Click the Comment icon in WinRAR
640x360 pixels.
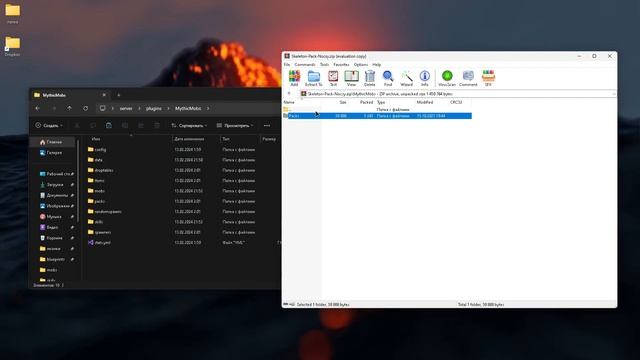pyautogui.click(x=468, y=78)
